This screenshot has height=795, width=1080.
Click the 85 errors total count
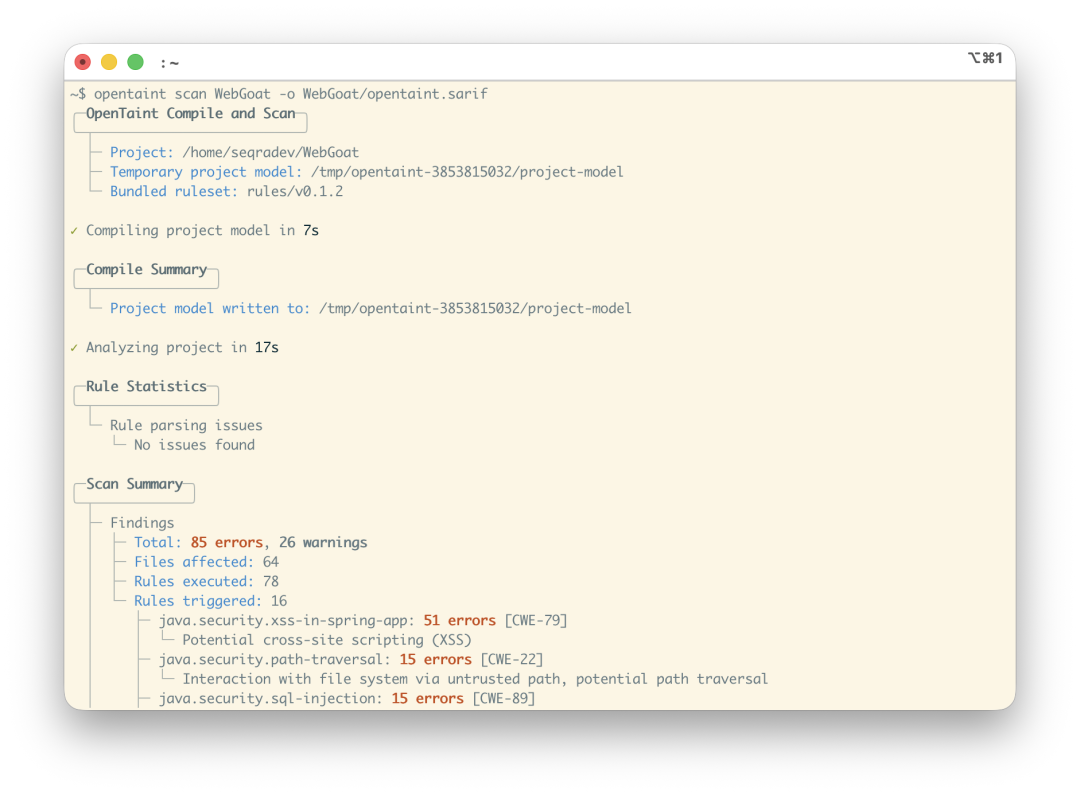click(x=227, y=543)
